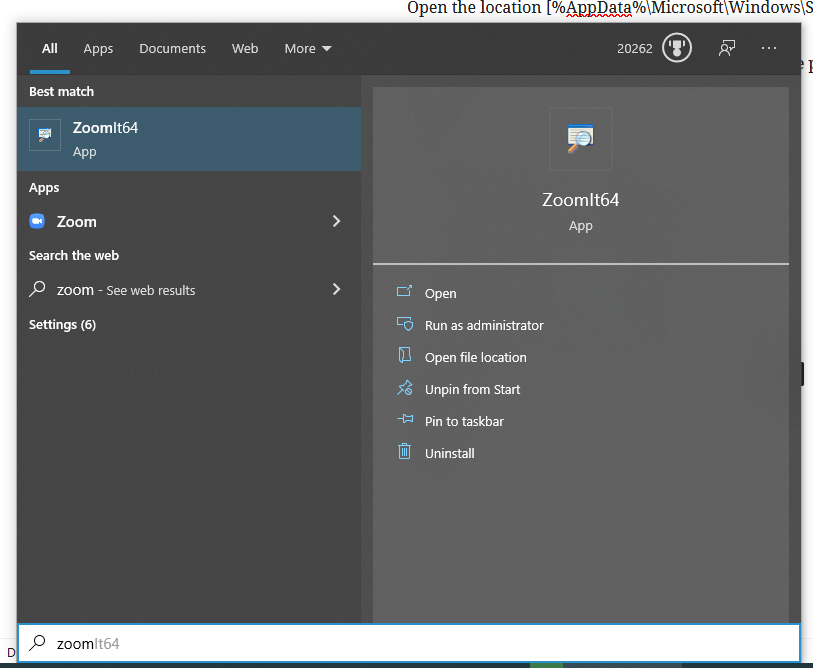This screenshot has height=668, width=813.
Task: Switch to the Documents tab
Action: click(x=172, y=48)
